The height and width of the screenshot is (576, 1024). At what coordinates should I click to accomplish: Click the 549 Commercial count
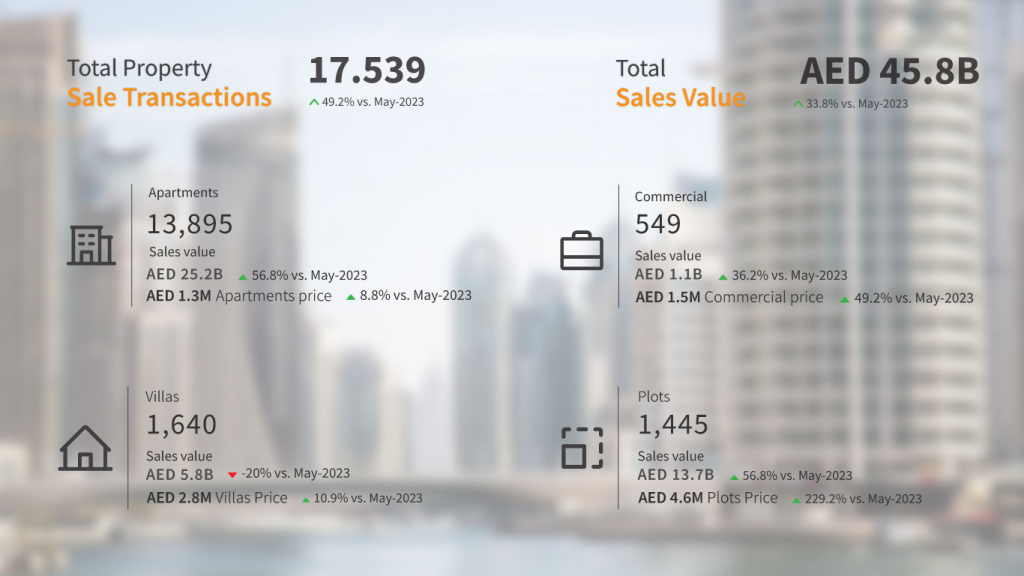pos(658,224)
